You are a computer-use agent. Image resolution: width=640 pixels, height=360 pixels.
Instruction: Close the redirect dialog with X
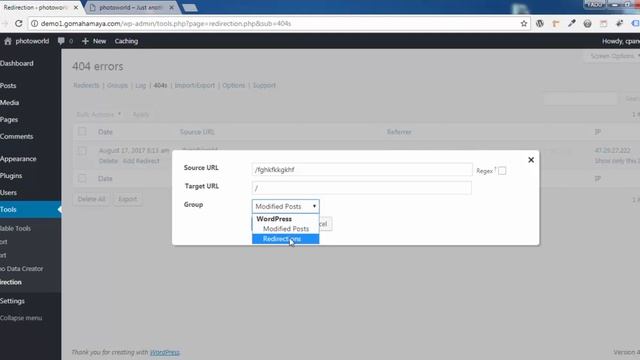(x=531, y=160)
